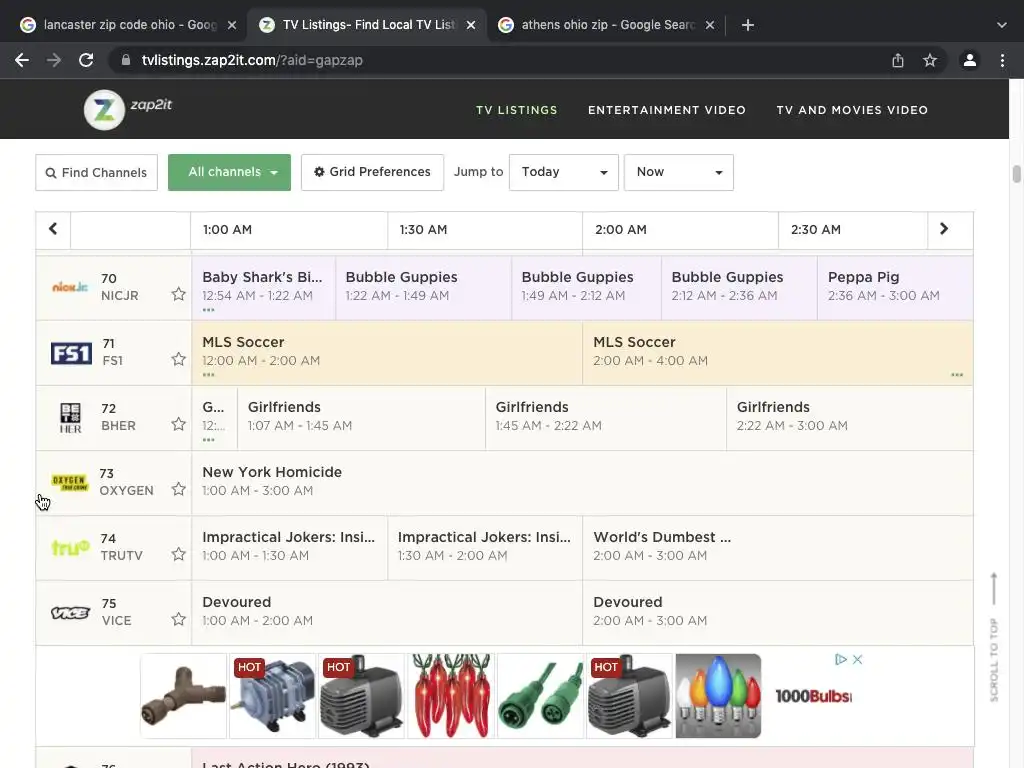Image resolution: width=1024 pixels, height=768 pixels.
Task: Click the FS1 channel logo
Action: coord(71,353)
